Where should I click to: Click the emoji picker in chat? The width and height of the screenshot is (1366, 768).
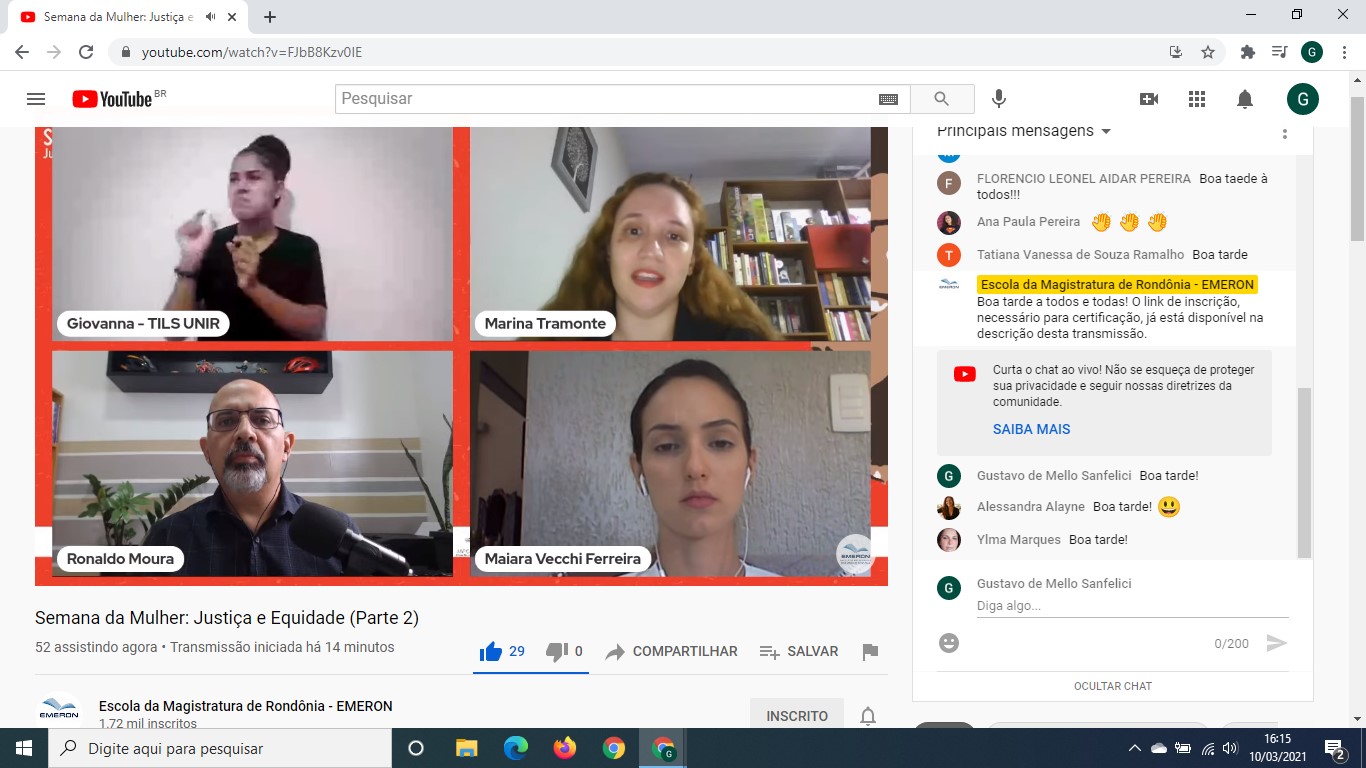pos(949,643)
